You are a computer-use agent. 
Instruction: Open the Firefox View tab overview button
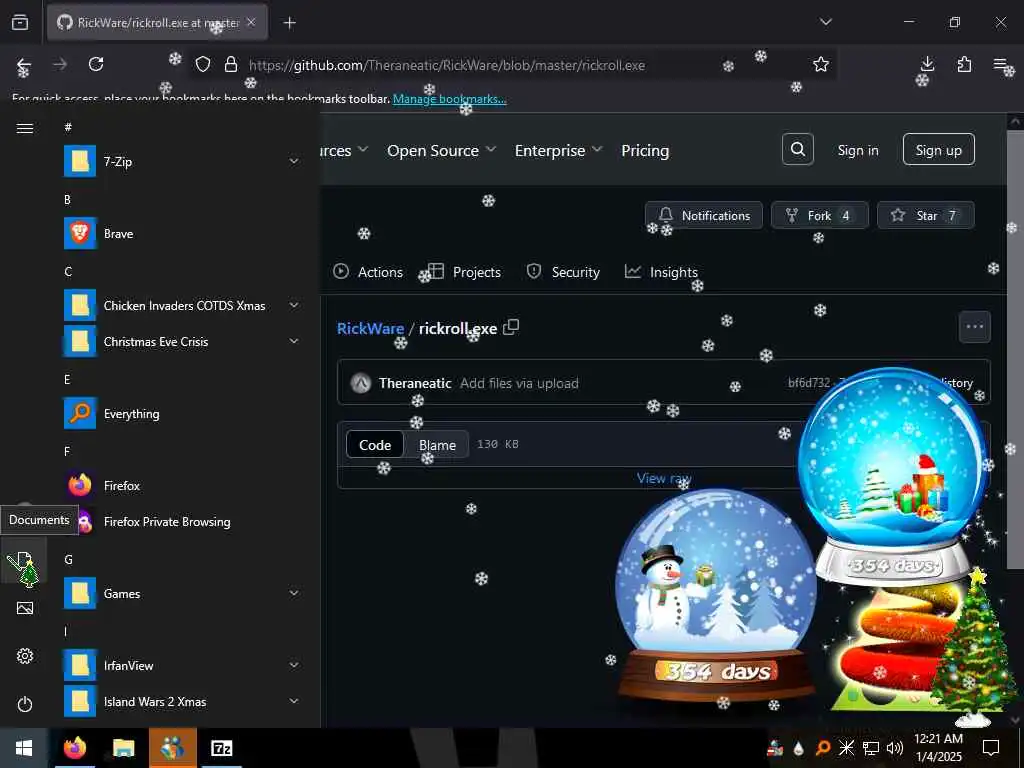click(x=20, y=22)
